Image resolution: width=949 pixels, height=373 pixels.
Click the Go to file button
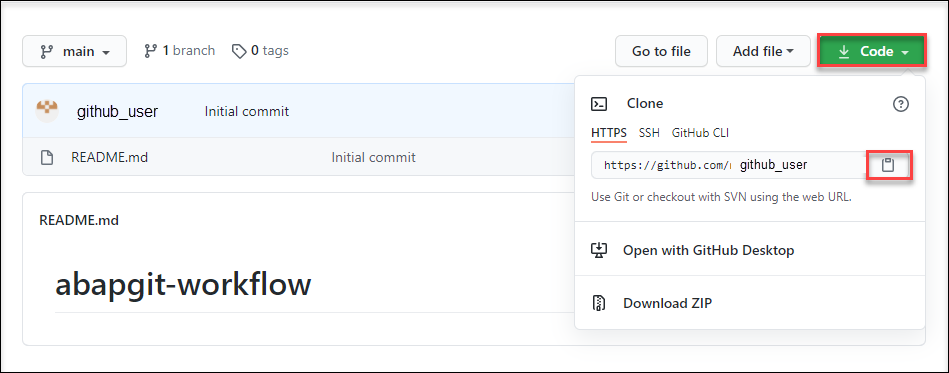point(661,51)
